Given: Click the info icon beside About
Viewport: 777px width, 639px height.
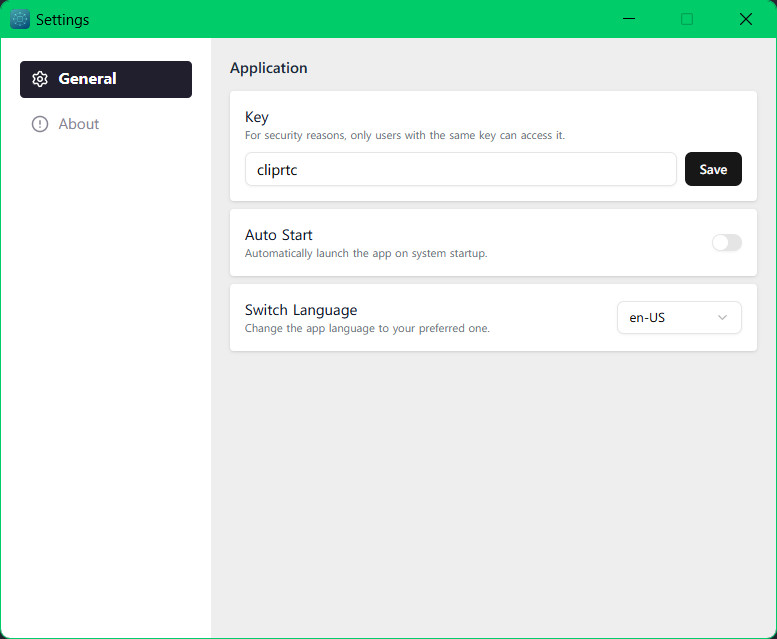Looking at the screenshot, I should (x=40, y=124).
